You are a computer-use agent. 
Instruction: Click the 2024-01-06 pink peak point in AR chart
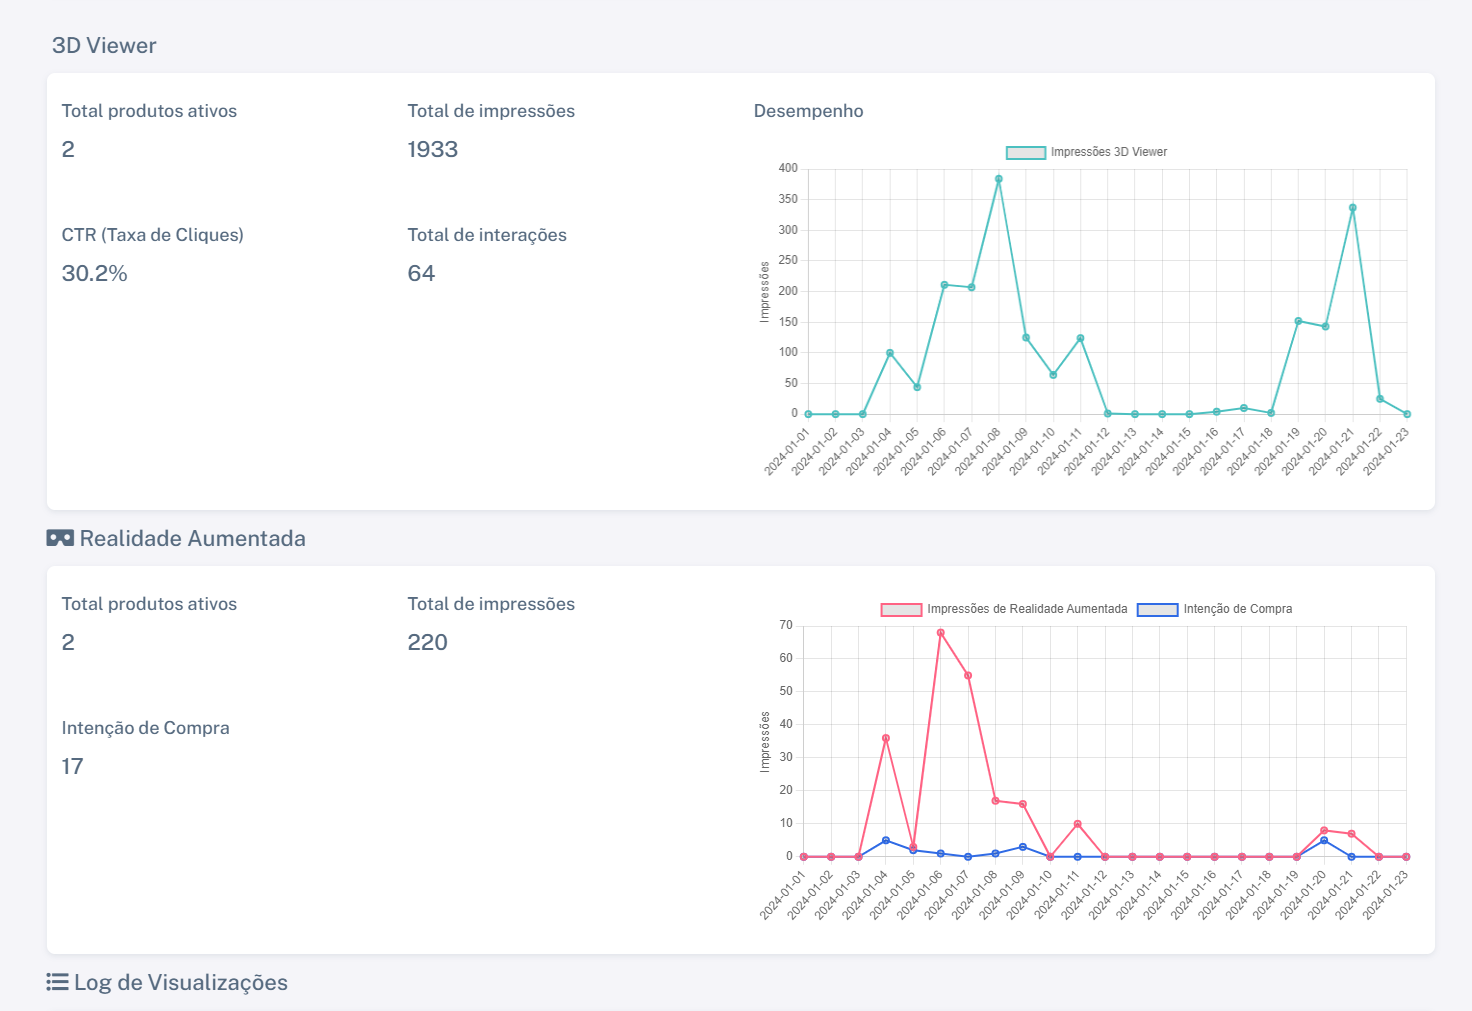pyautogui.click(x=940, y=633)
